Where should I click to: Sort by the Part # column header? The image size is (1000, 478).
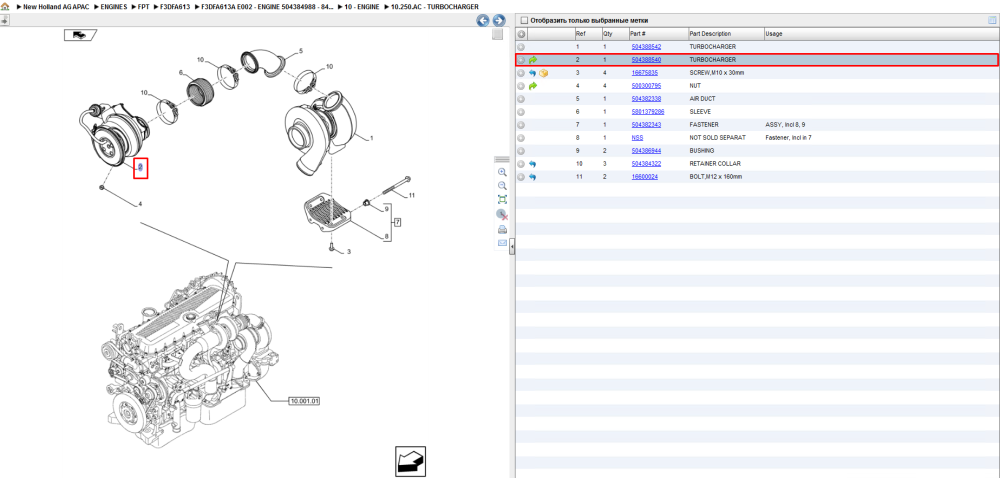point(658,34)
